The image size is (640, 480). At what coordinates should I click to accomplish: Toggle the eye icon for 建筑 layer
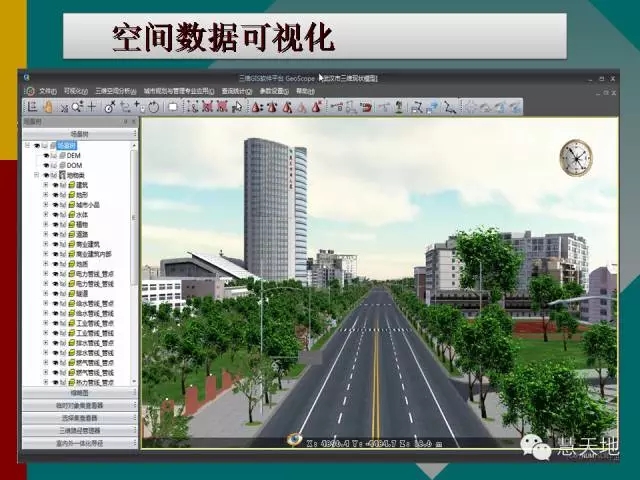[x=56, y=185]
